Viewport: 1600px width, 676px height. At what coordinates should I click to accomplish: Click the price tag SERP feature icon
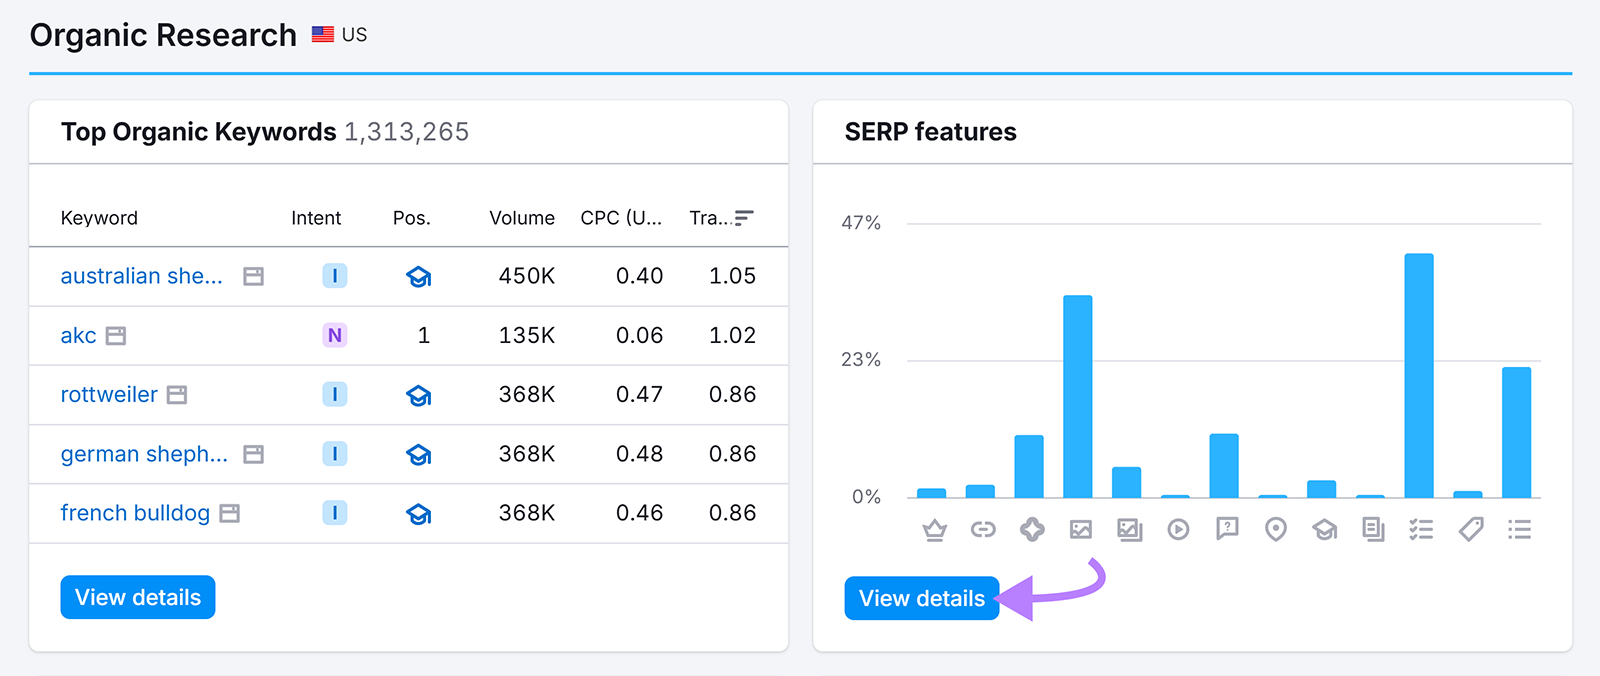click(x=1470, y=530)
